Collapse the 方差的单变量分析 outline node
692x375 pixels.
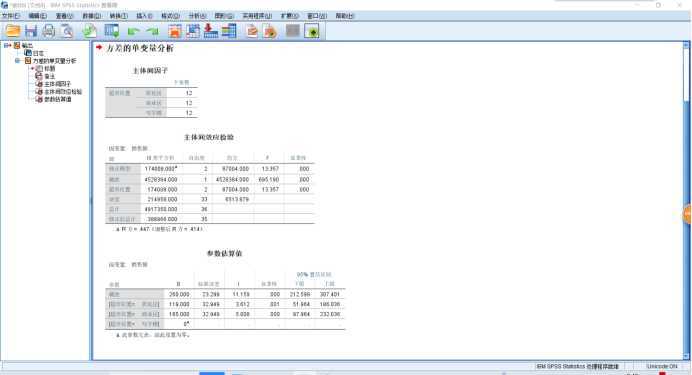coord(18,60)
